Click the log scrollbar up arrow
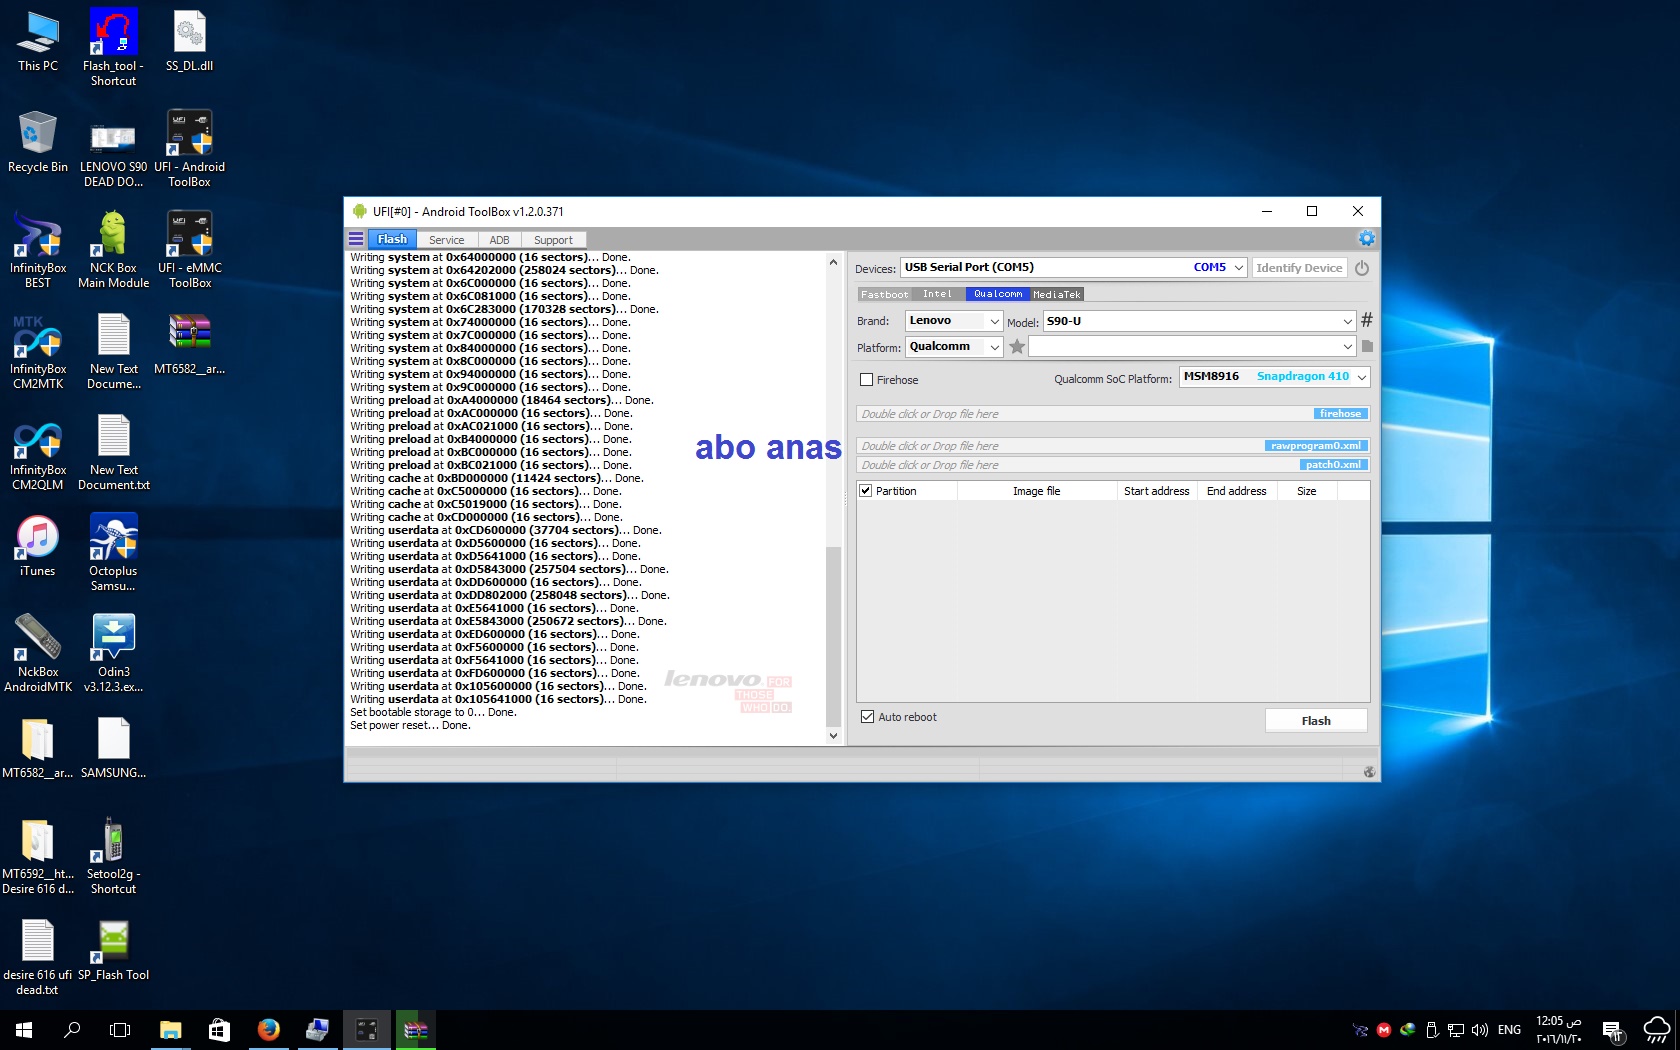1680x1050 pixels. click(833, 262)
